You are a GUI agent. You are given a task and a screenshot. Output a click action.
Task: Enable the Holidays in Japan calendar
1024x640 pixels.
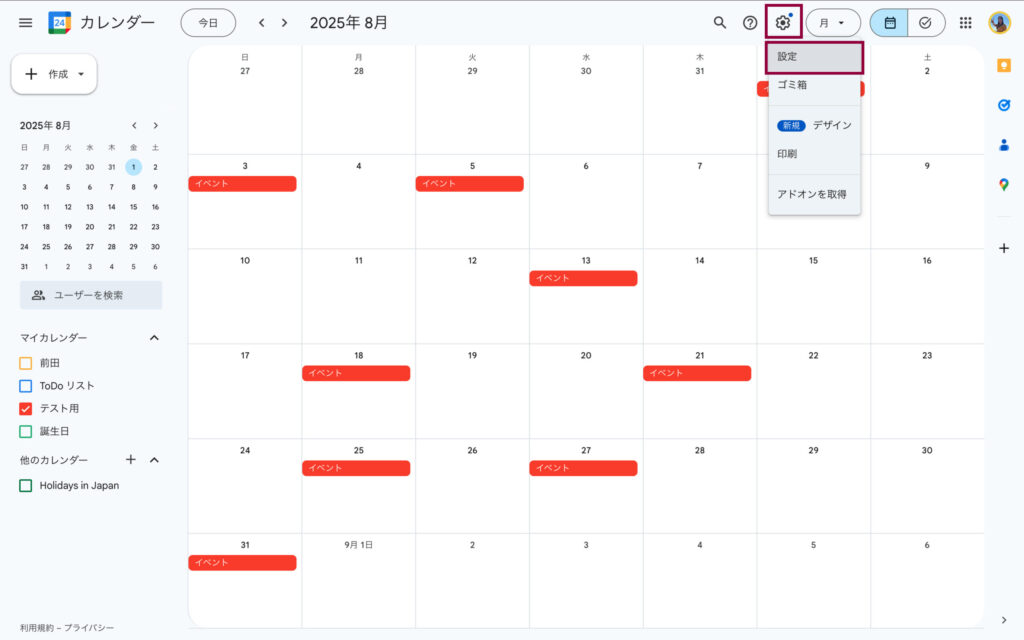[x=26, y=485]
